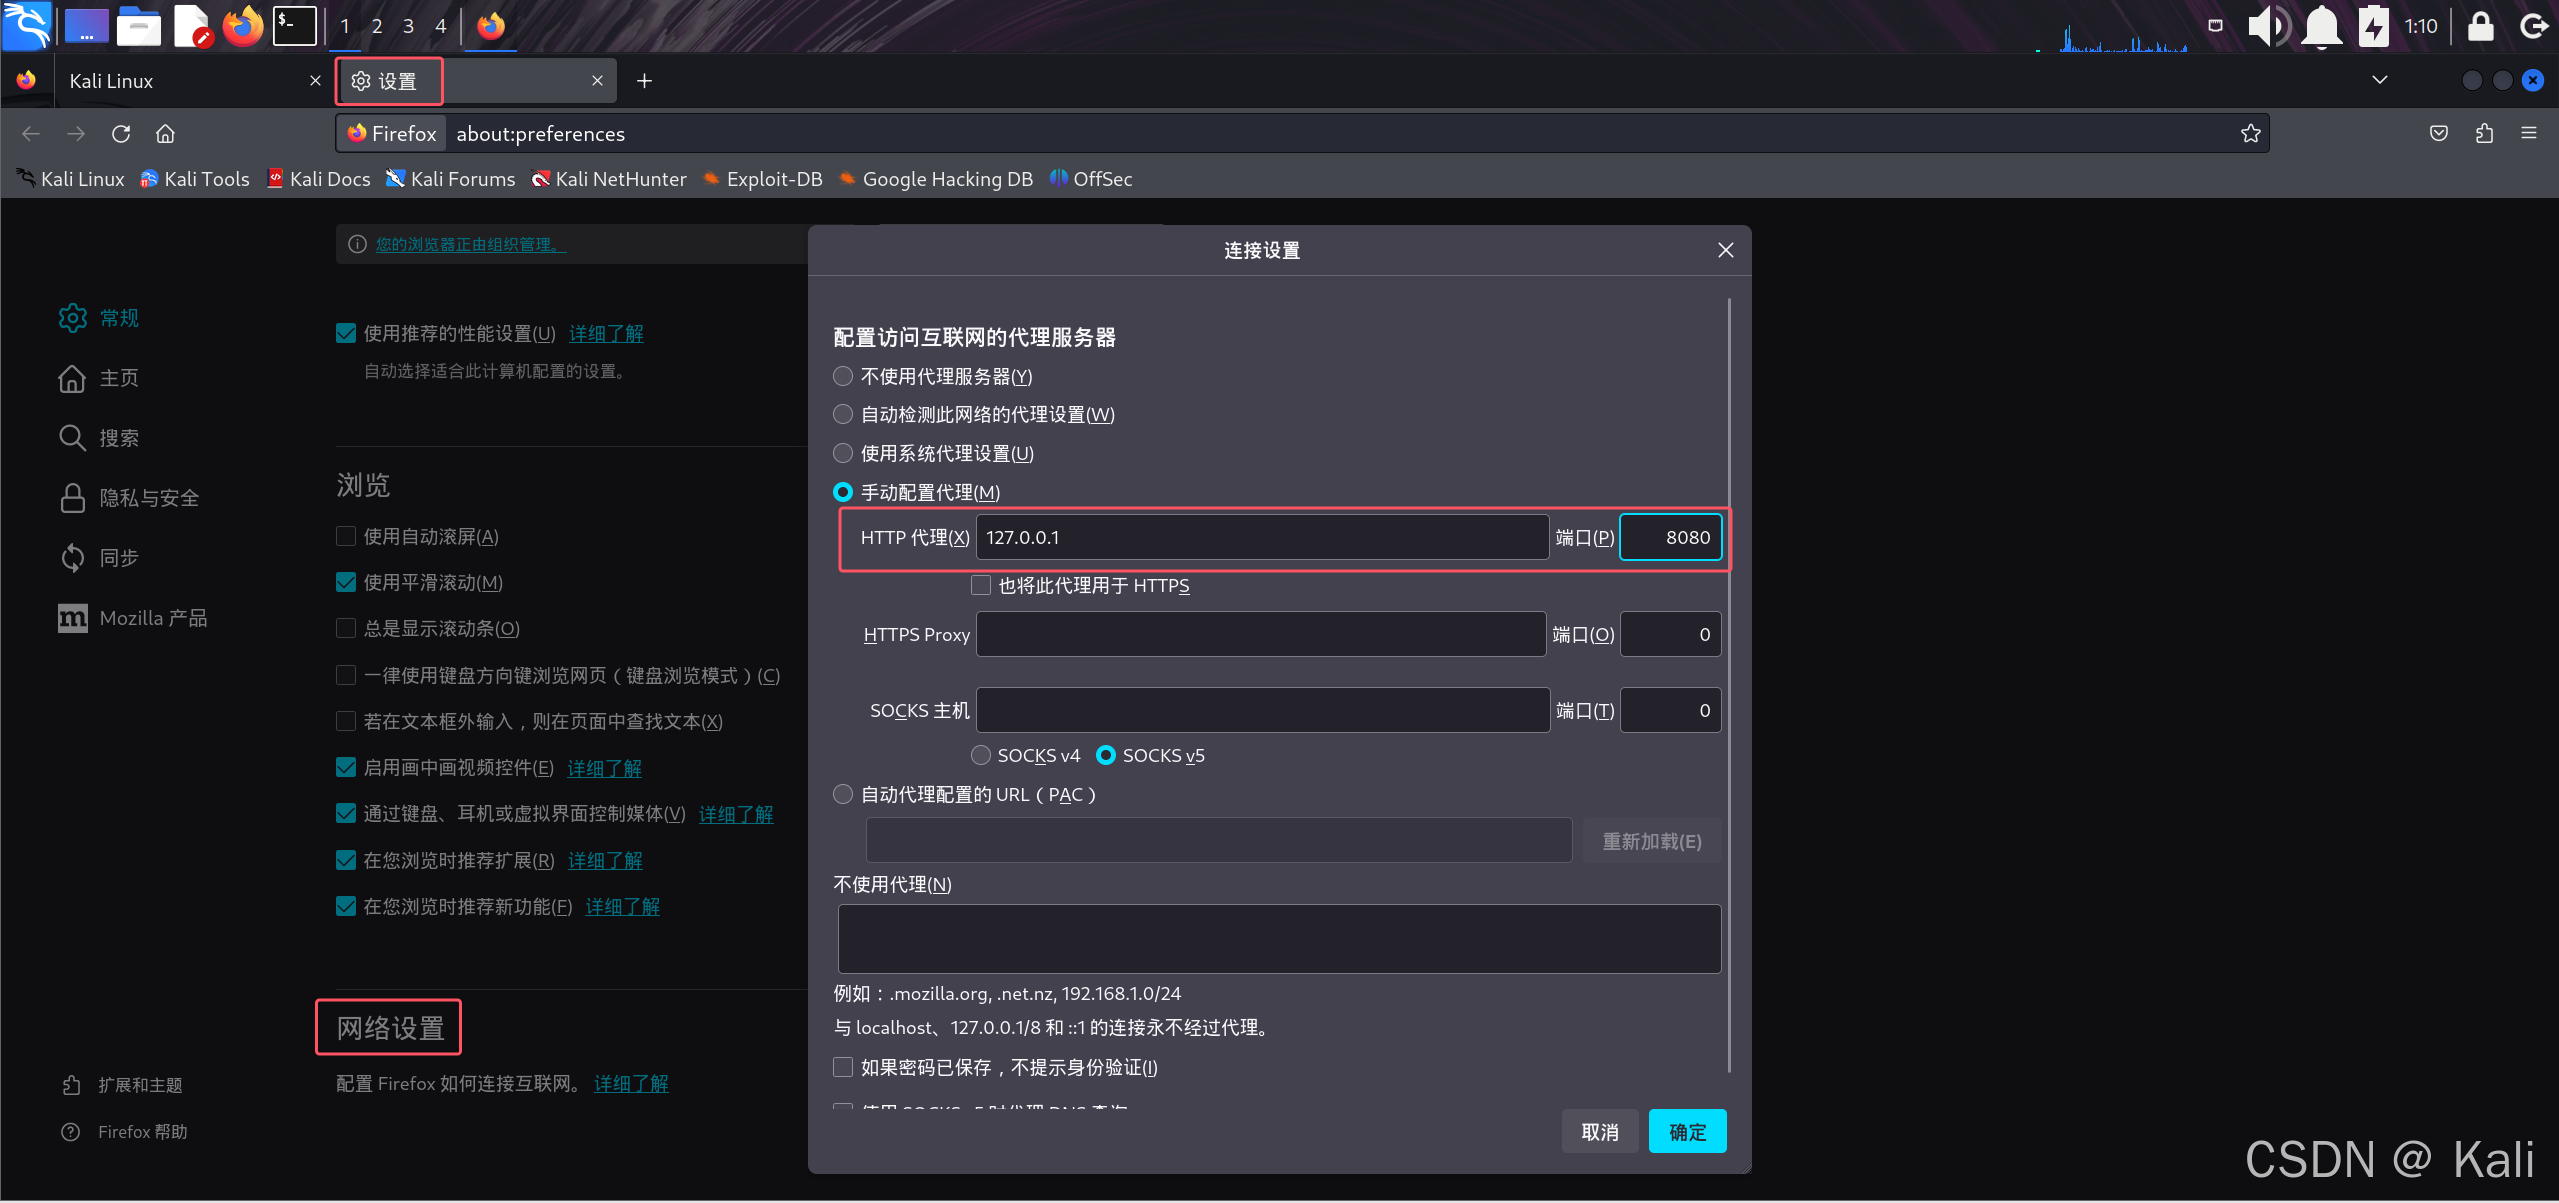Screen dimensions: 2559x1203
Task: Launch terminal from the taskbar
Action: click(x=295, y=26)
